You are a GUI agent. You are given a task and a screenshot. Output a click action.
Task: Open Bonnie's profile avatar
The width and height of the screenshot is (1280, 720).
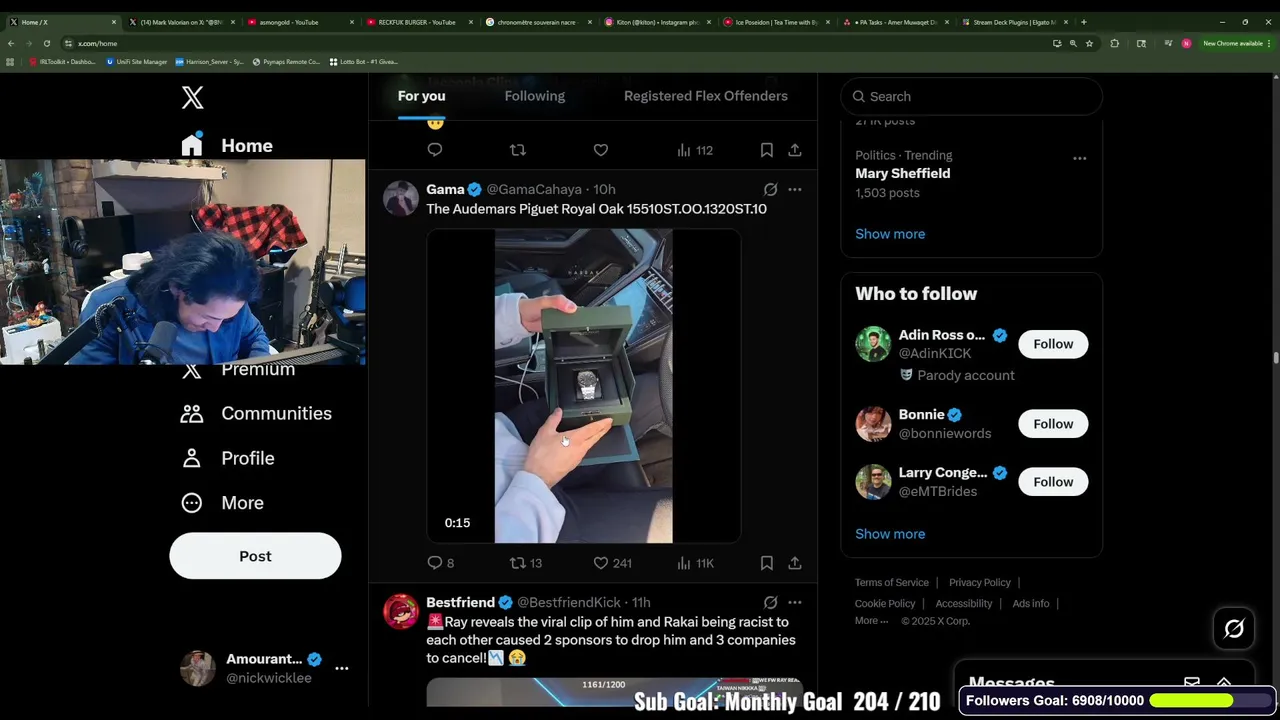pyautogui.click(x=873, y=424)
